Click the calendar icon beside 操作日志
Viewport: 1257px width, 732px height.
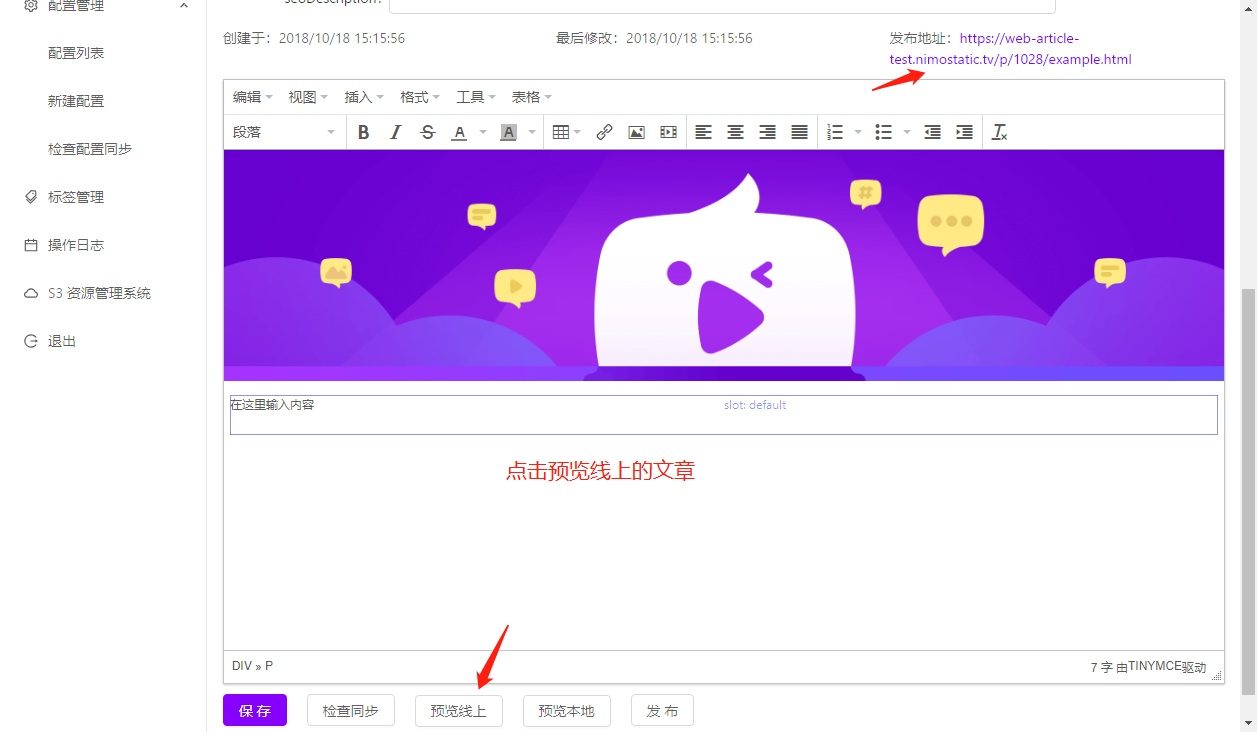click(x=31, y=245)
